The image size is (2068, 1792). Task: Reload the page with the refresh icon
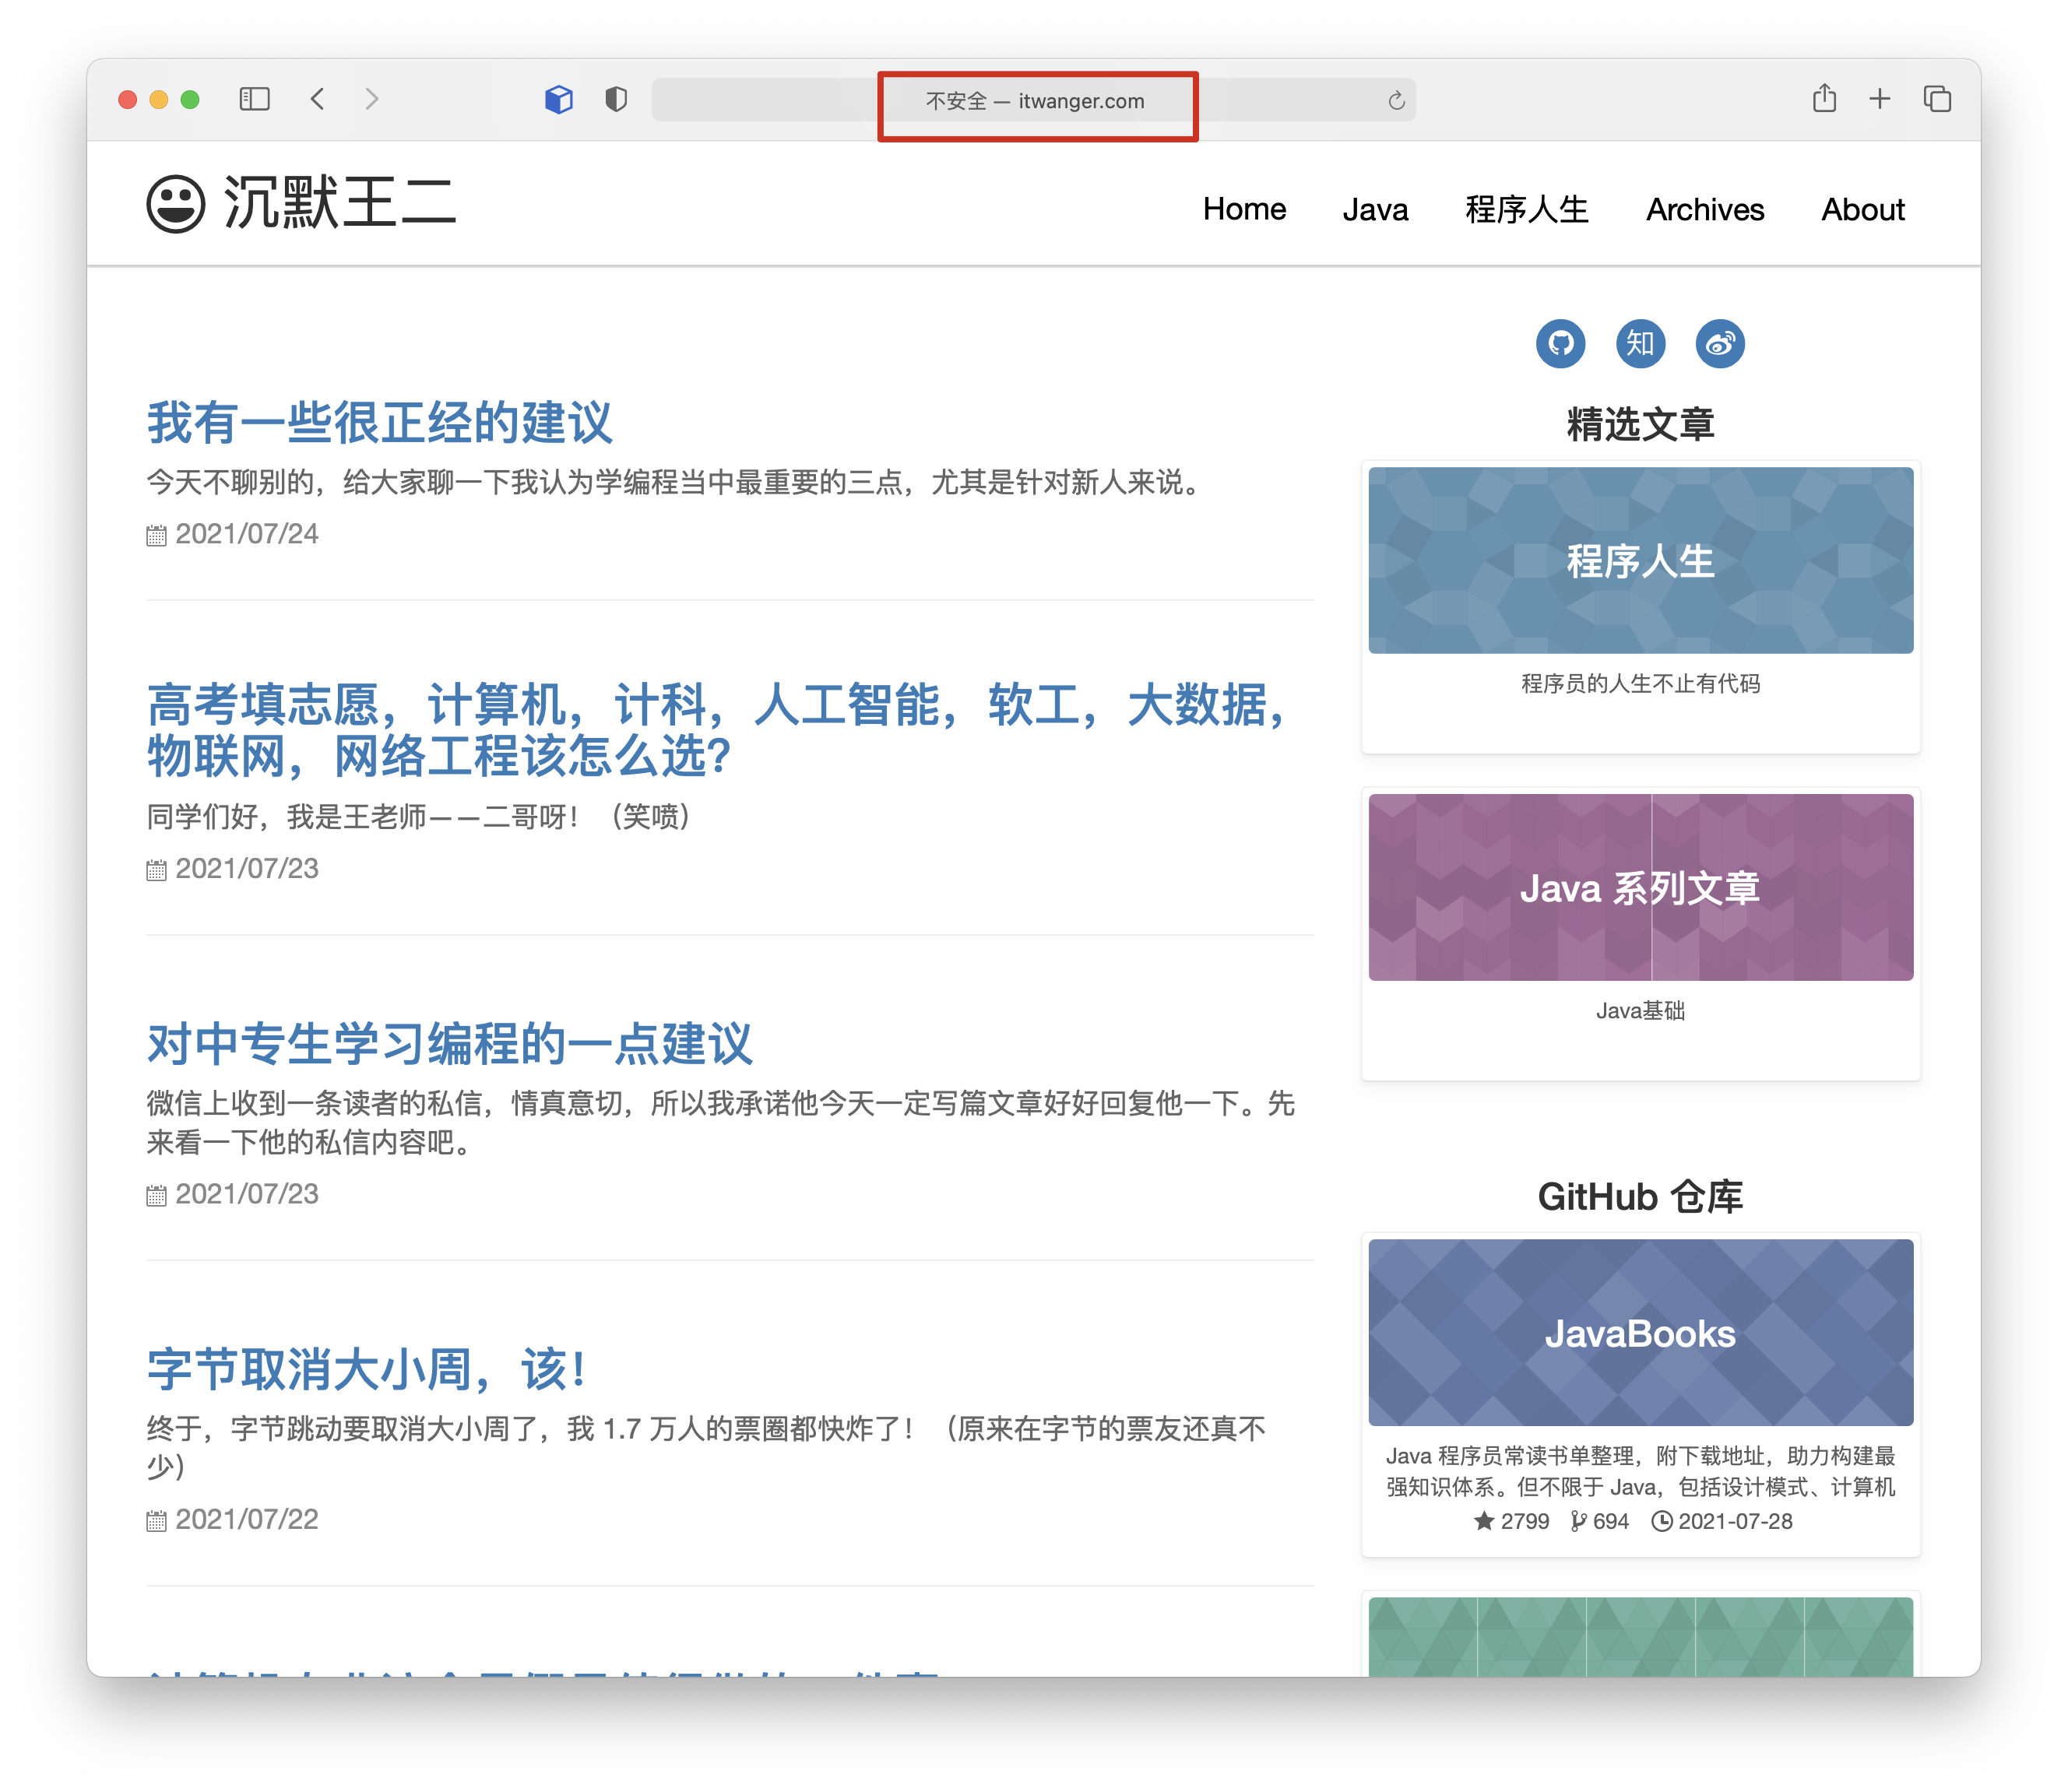click(1396, 101)
